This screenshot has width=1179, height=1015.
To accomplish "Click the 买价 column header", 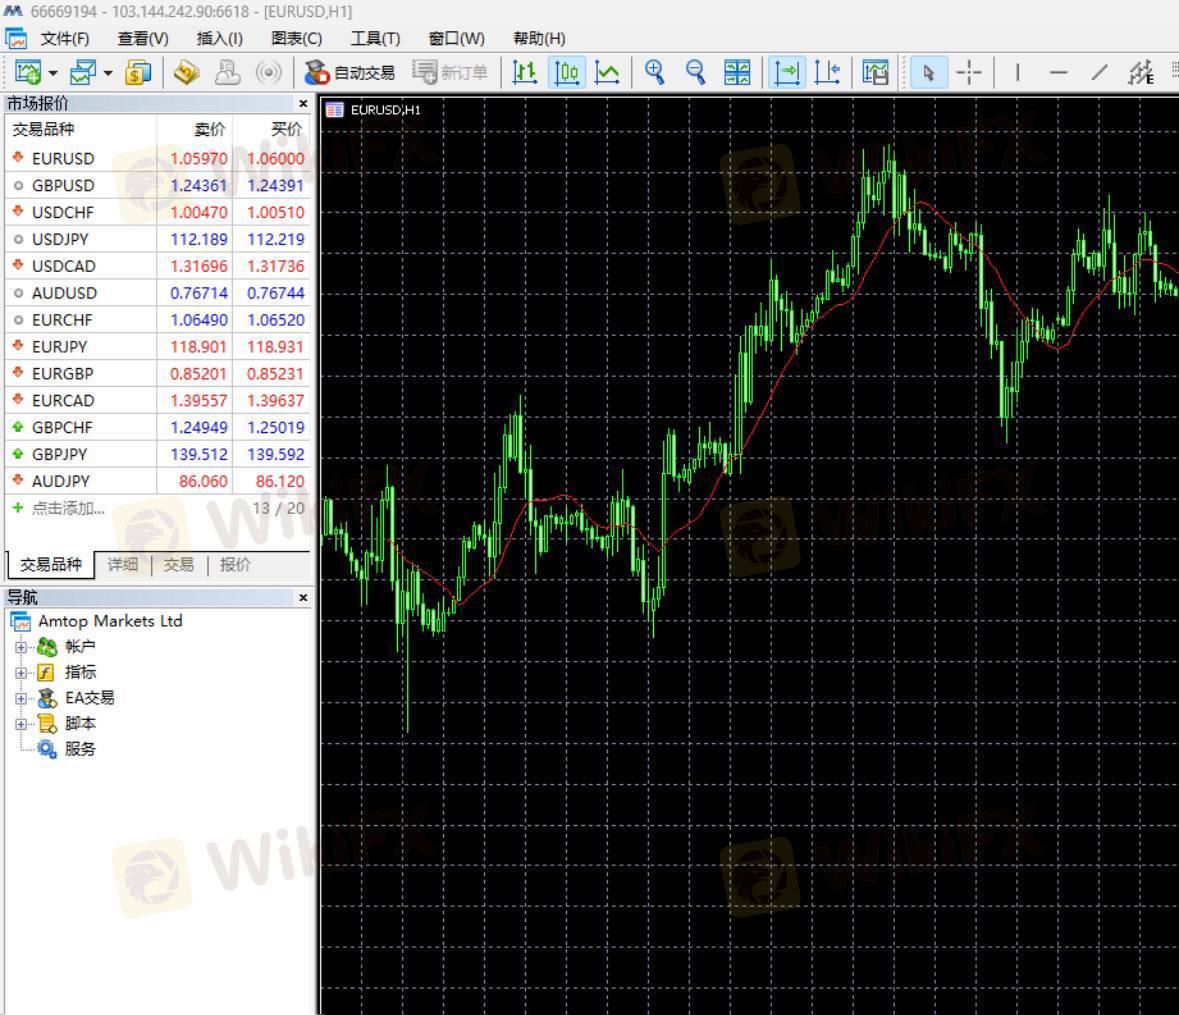I will [x=271, y=129].
